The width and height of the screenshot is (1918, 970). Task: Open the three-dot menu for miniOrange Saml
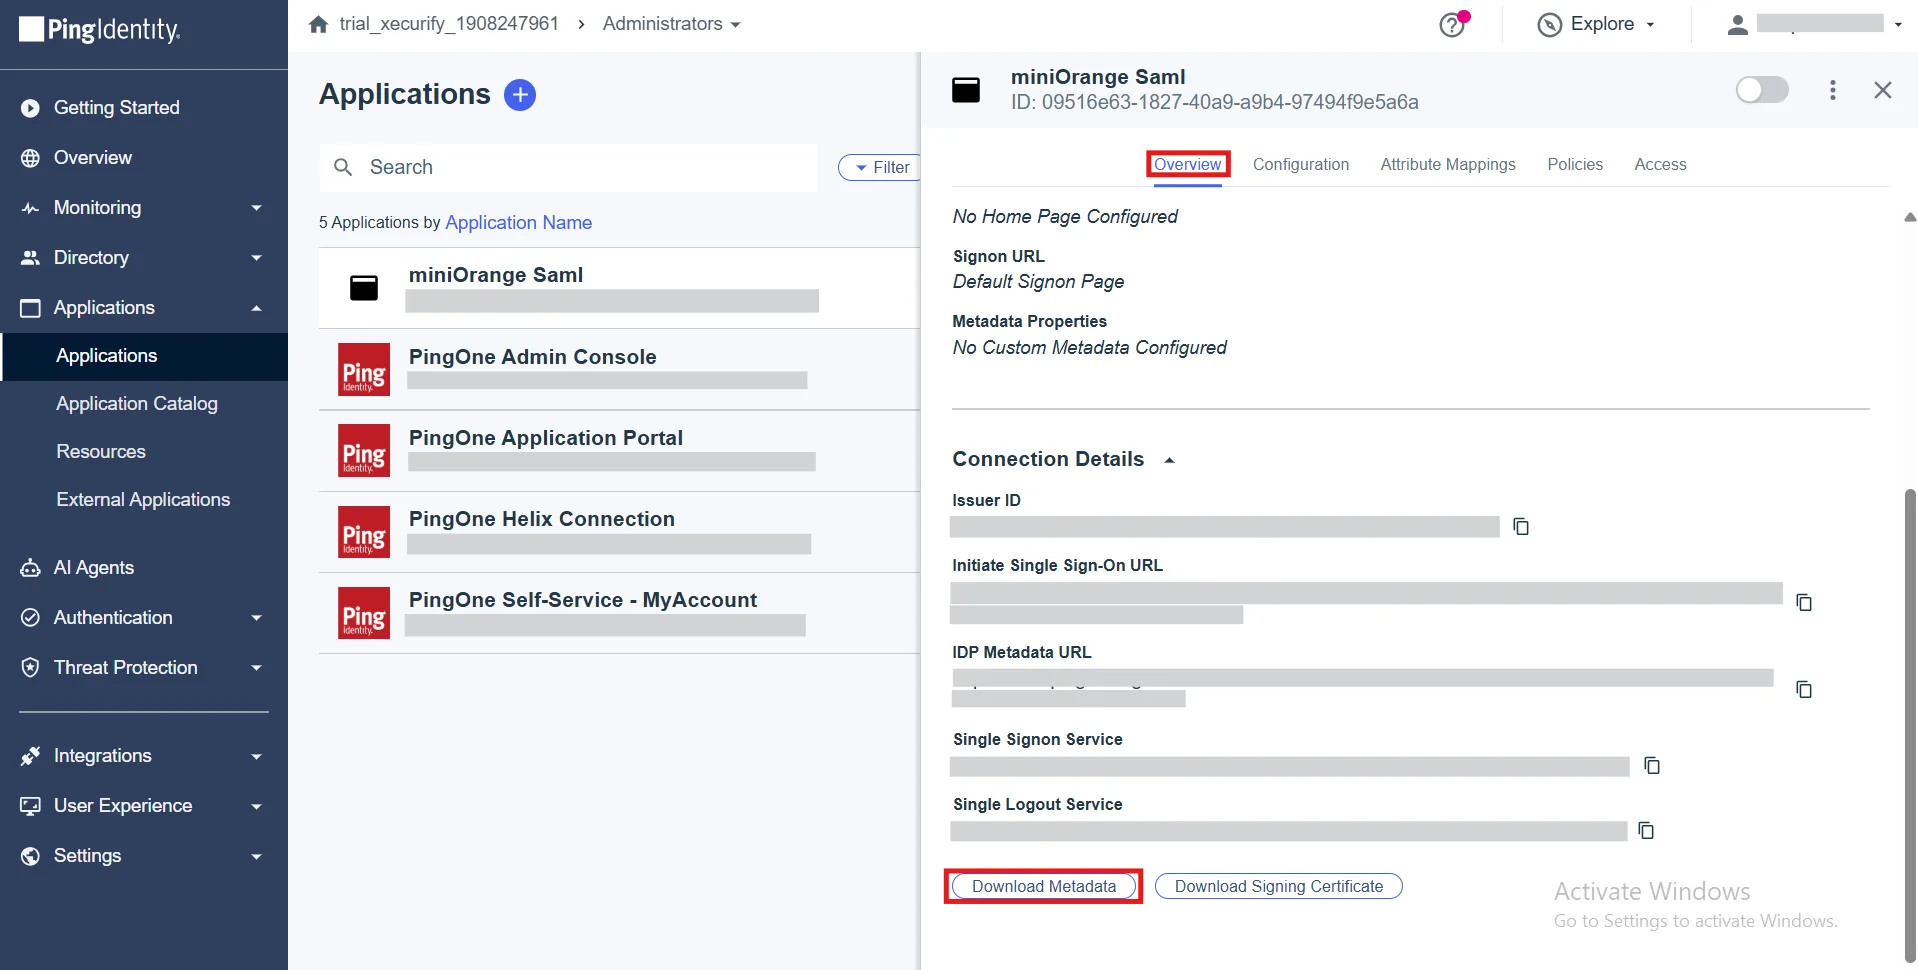[1832, 90]
